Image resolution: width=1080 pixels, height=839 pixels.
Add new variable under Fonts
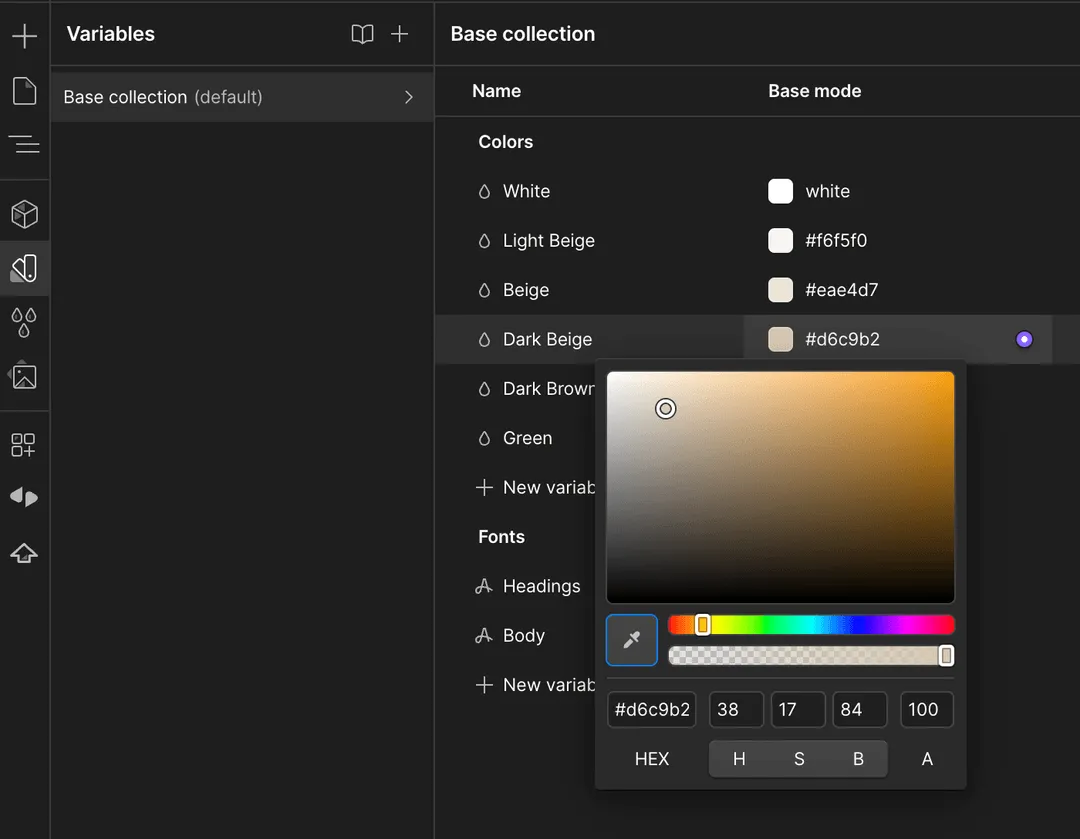(535, 685)
